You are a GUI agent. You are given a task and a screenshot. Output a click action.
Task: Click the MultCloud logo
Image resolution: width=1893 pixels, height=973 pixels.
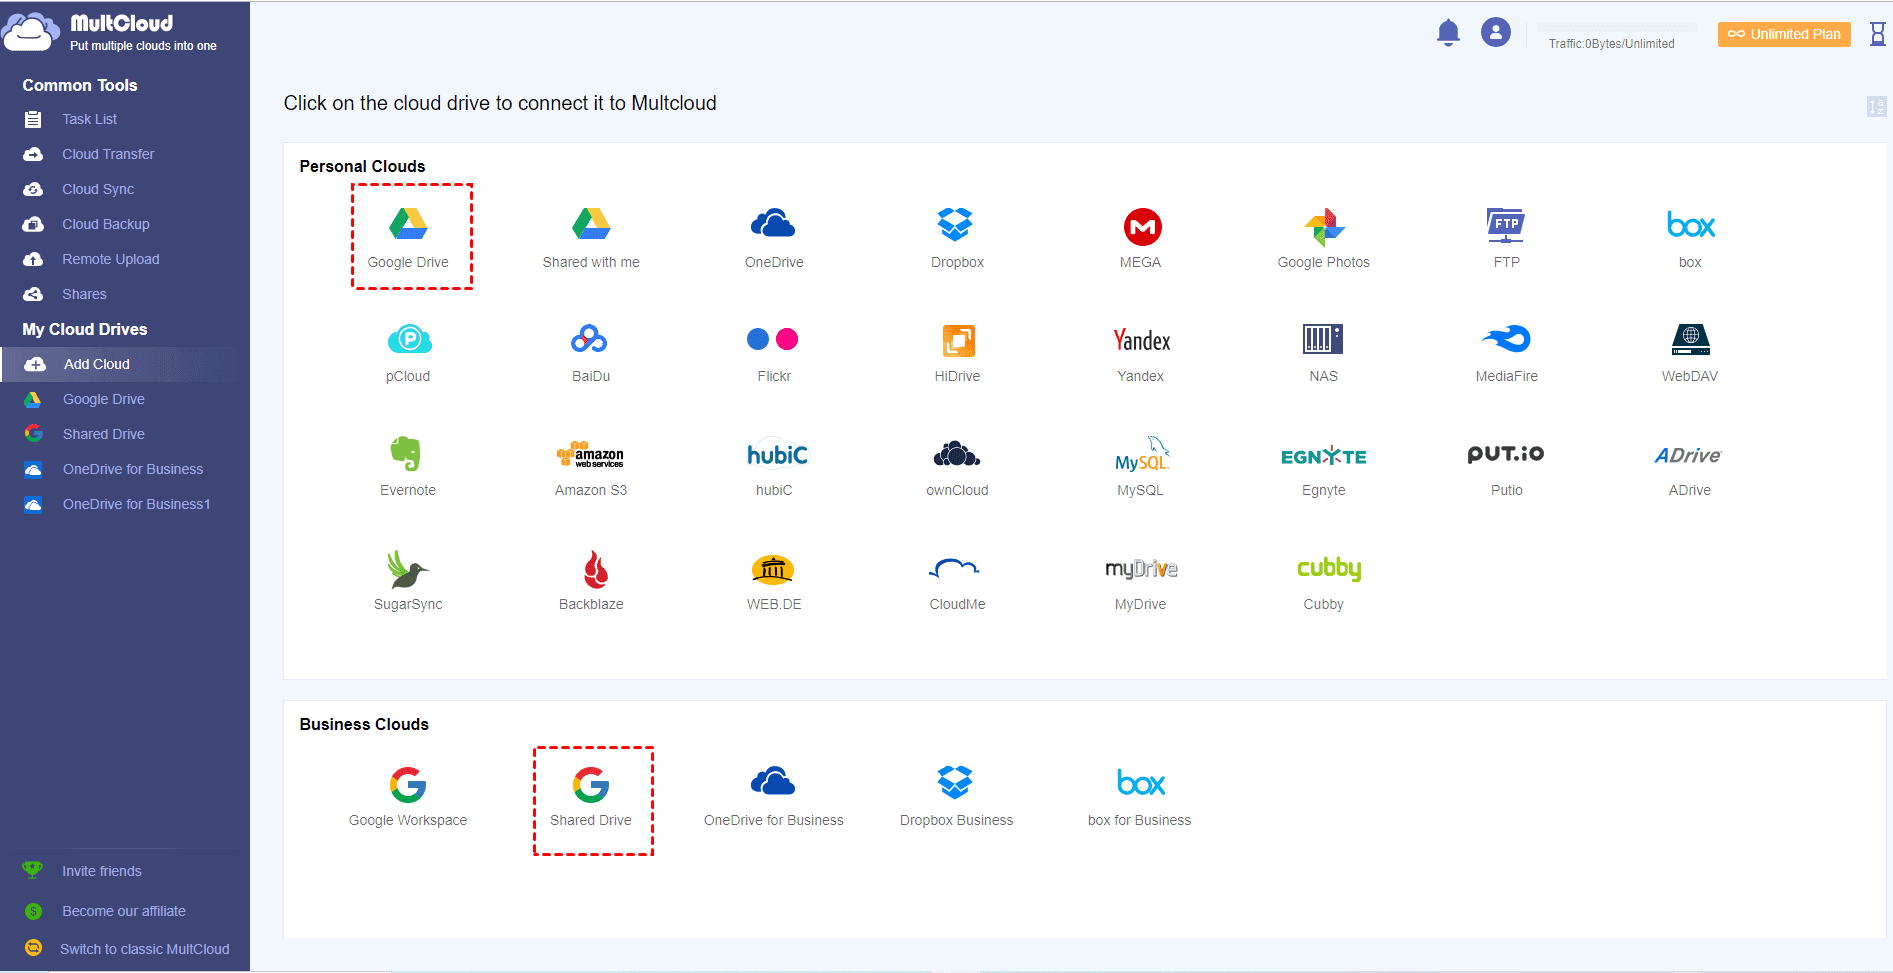[110, 32]
